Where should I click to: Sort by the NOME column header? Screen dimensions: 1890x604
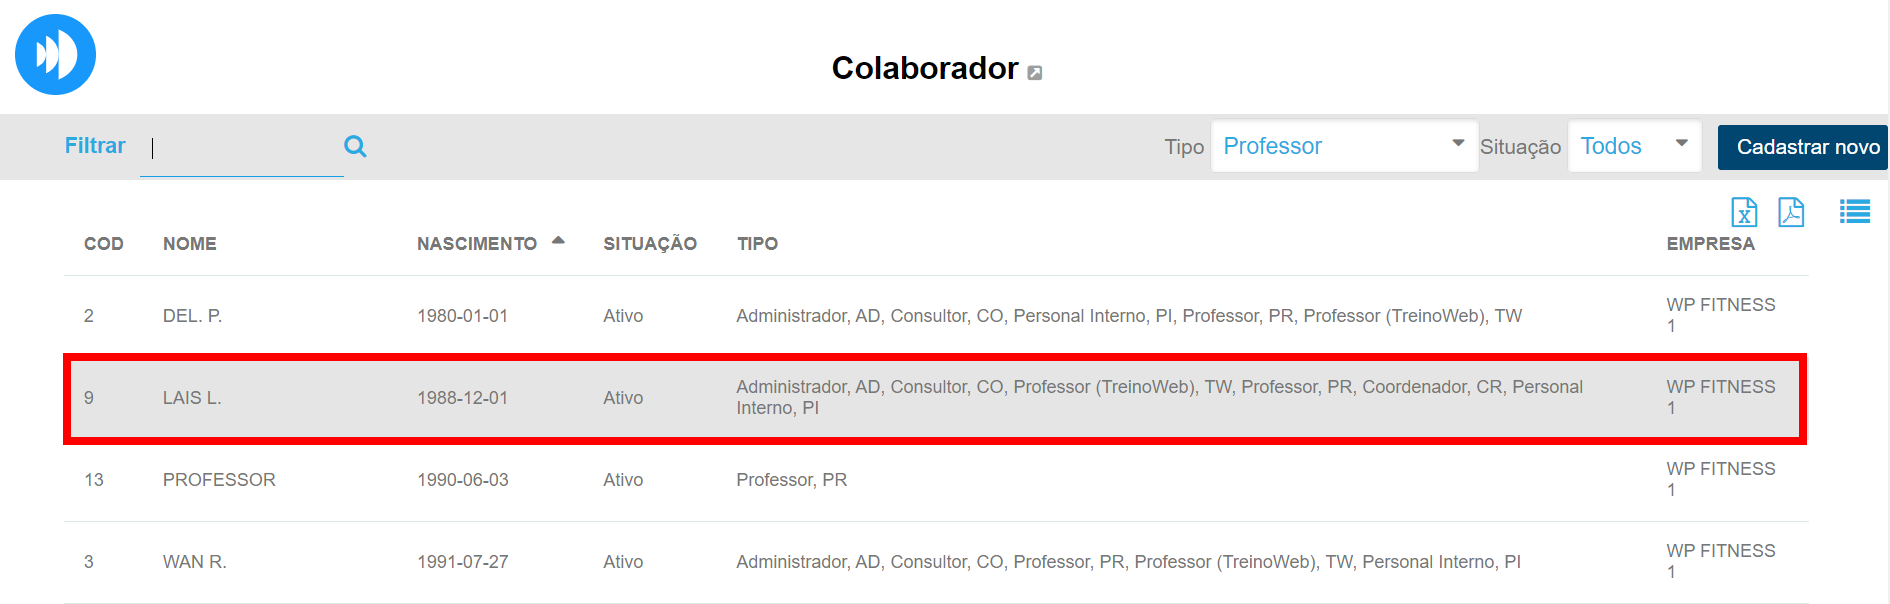[190, 244]
